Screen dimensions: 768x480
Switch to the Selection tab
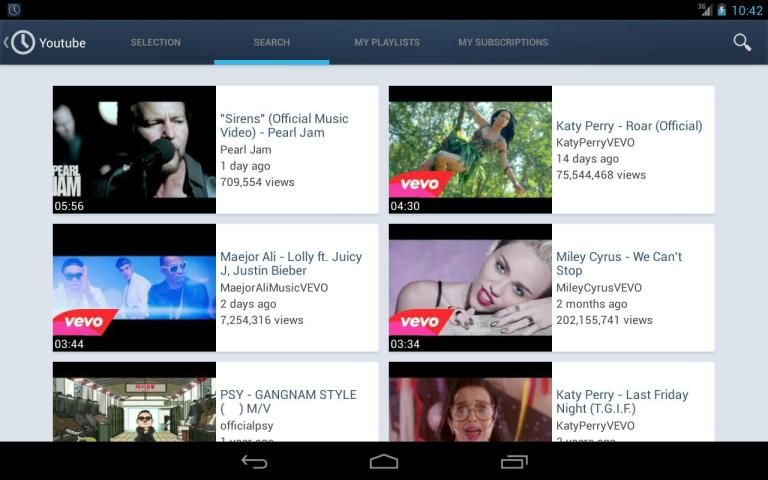[x=155, y=43]
